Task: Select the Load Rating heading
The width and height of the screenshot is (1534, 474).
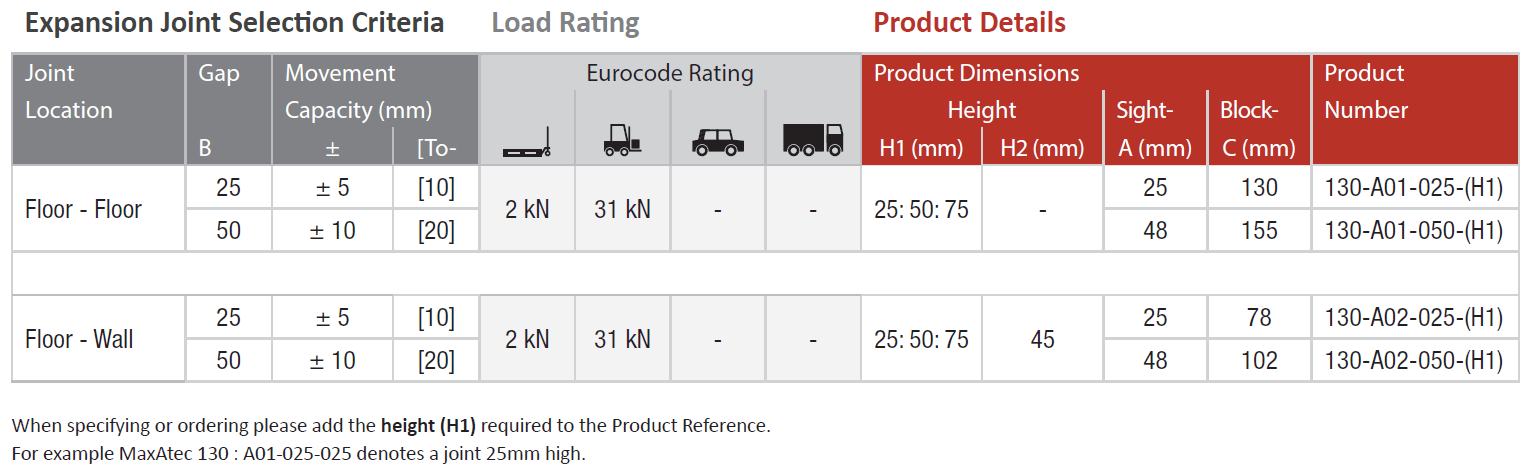Action: click(565, 22)
